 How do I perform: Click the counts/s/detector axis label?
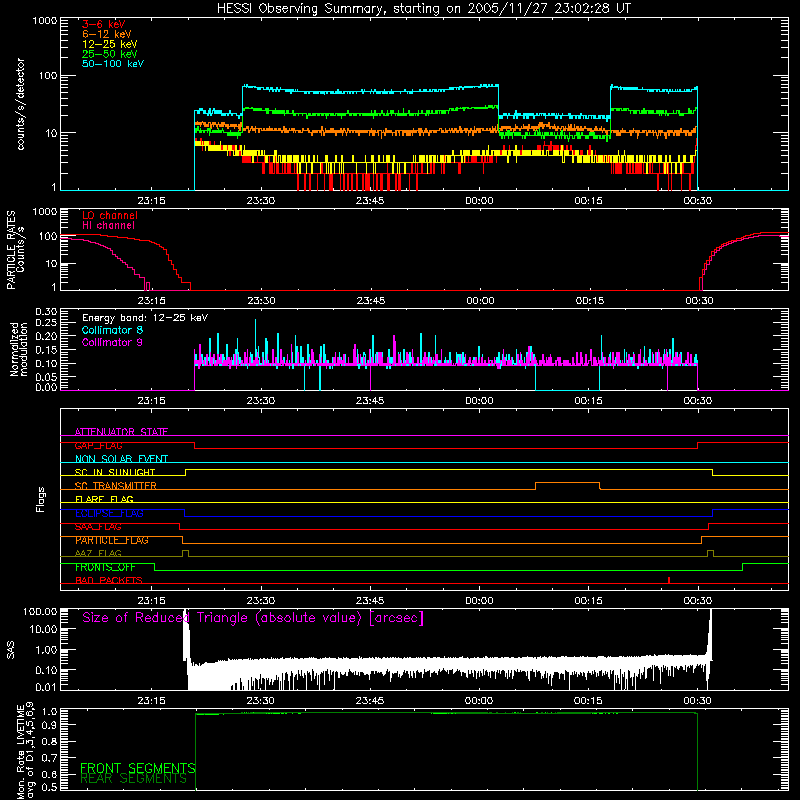click(x=20, y=104)
